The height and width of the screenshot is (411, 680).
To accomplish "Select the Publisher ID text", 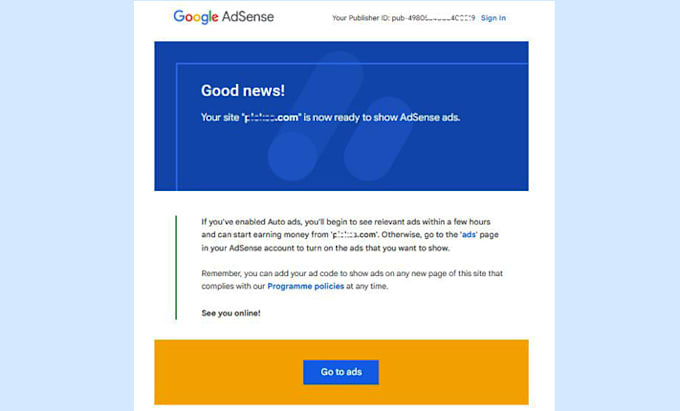I will coord(403,18).
